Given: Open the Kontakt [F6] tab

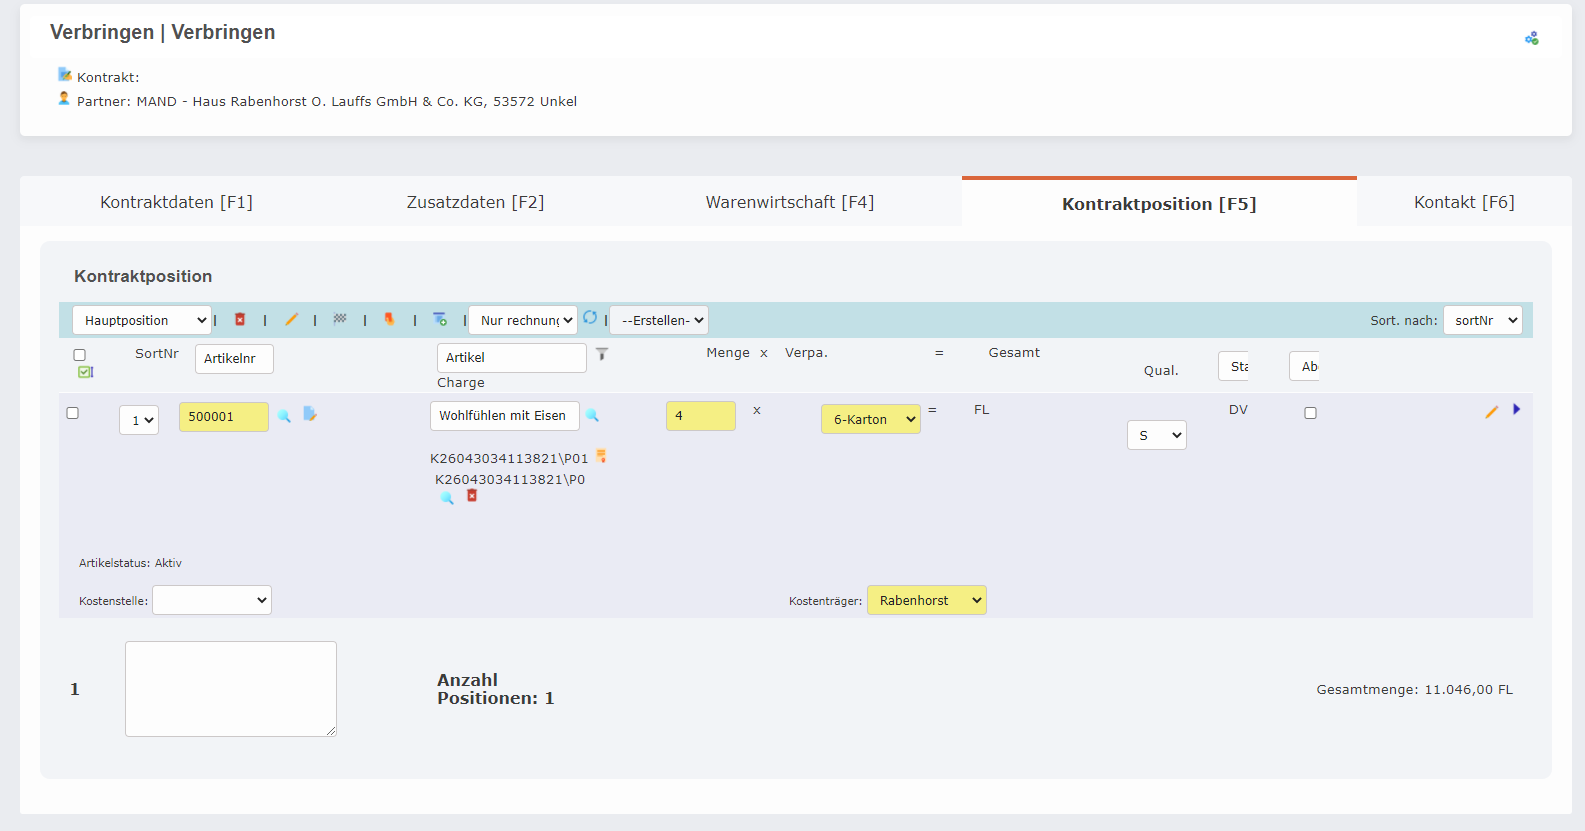Looking at the screenshot, I should 1463,202.
